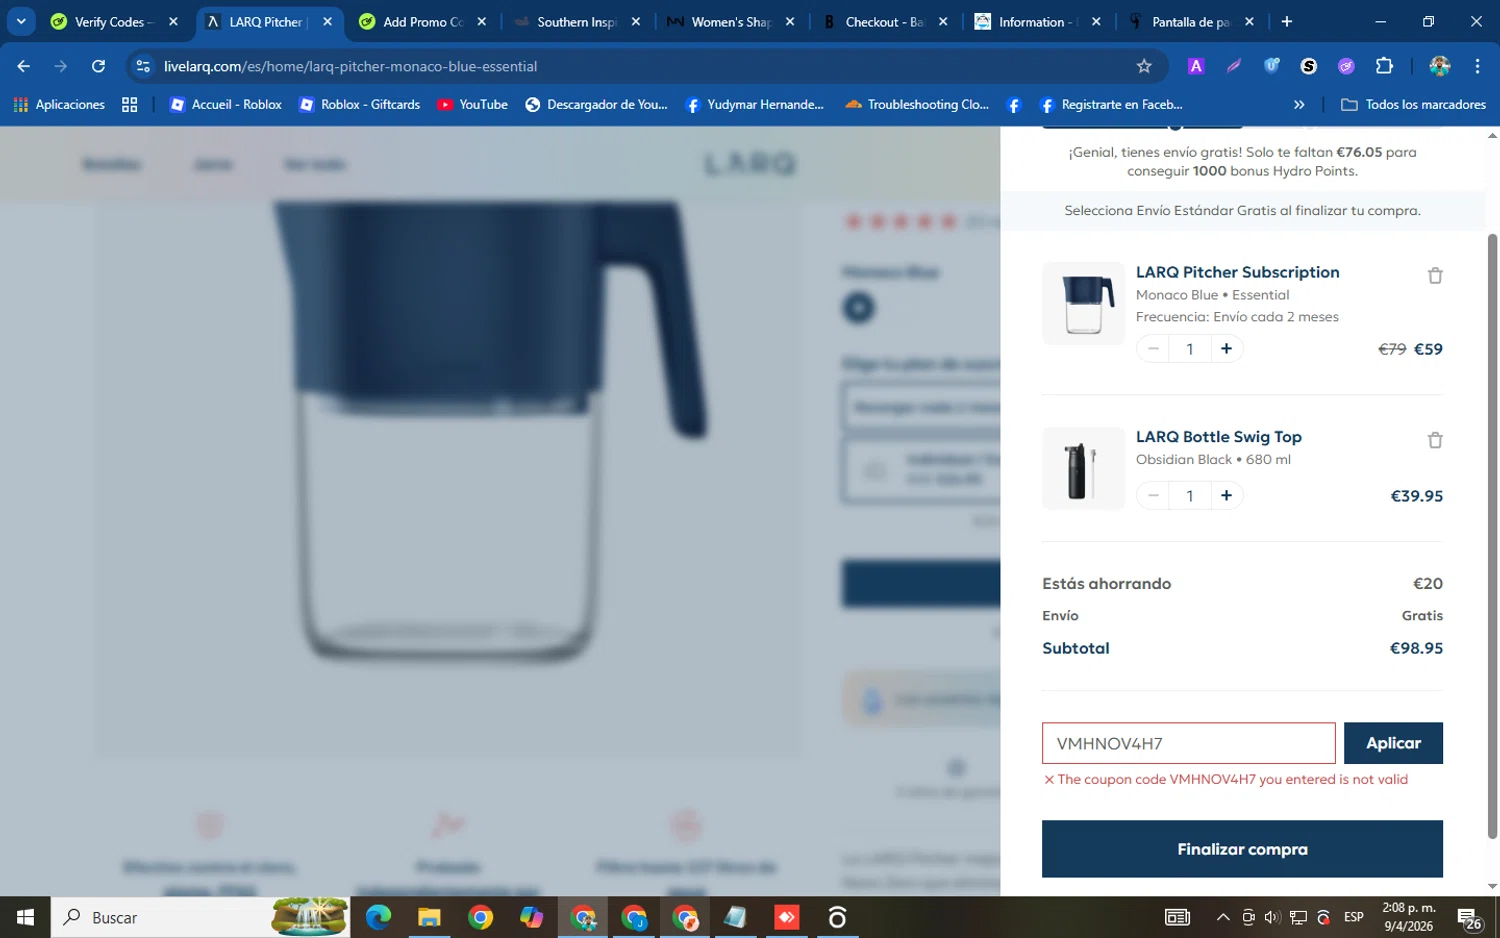1500x938 pixels.
Task: Click Finalizar compra button
Action: [1242, 849]
